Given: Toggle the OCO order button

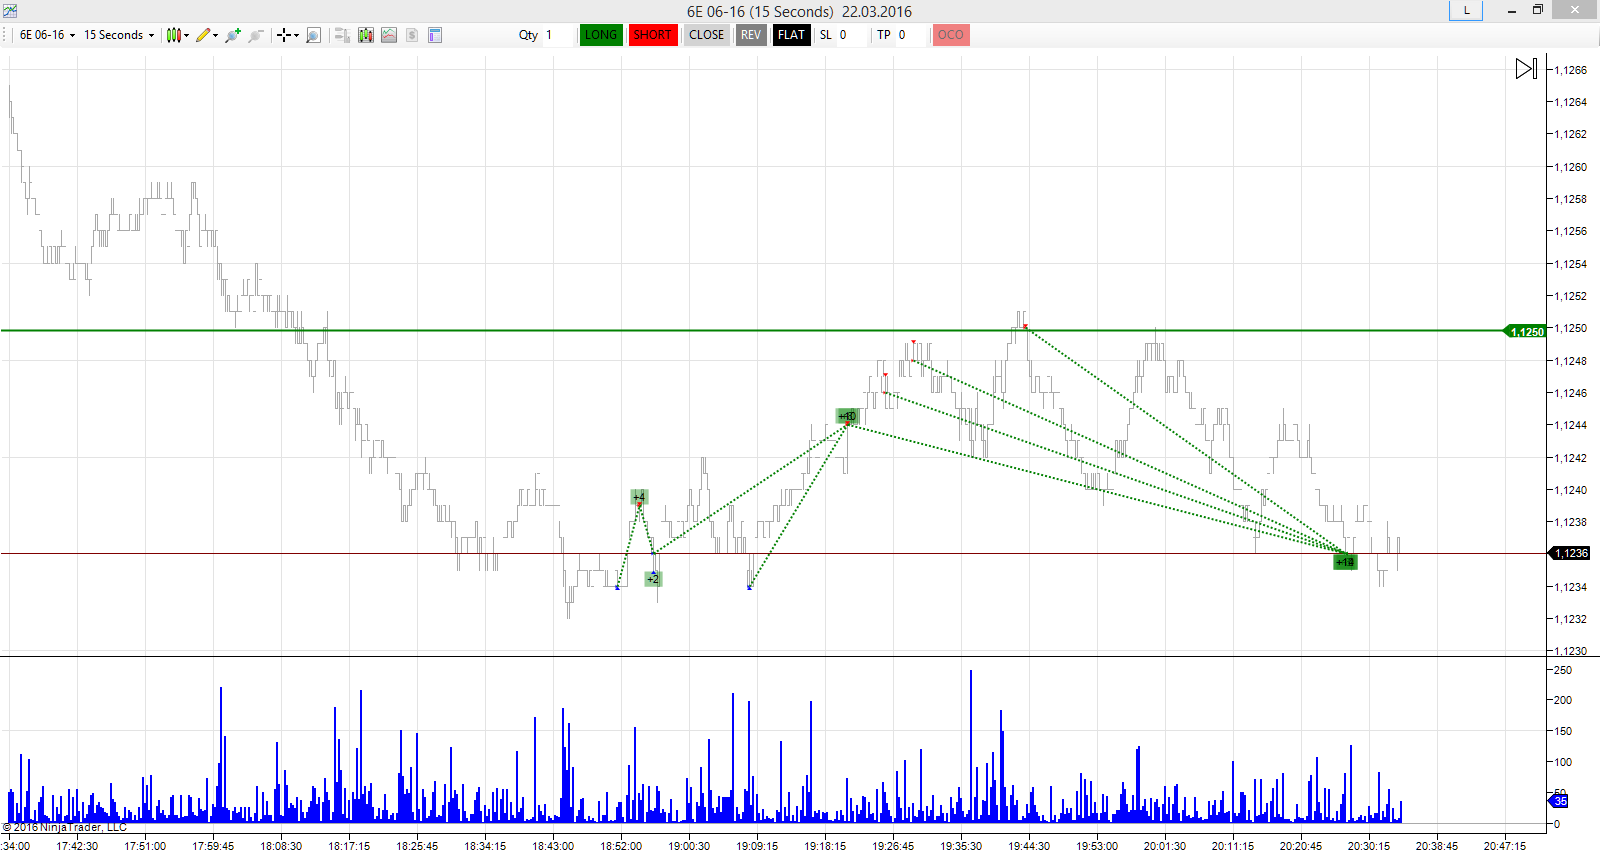Looking at the screenshot, I should click(951, 35).
